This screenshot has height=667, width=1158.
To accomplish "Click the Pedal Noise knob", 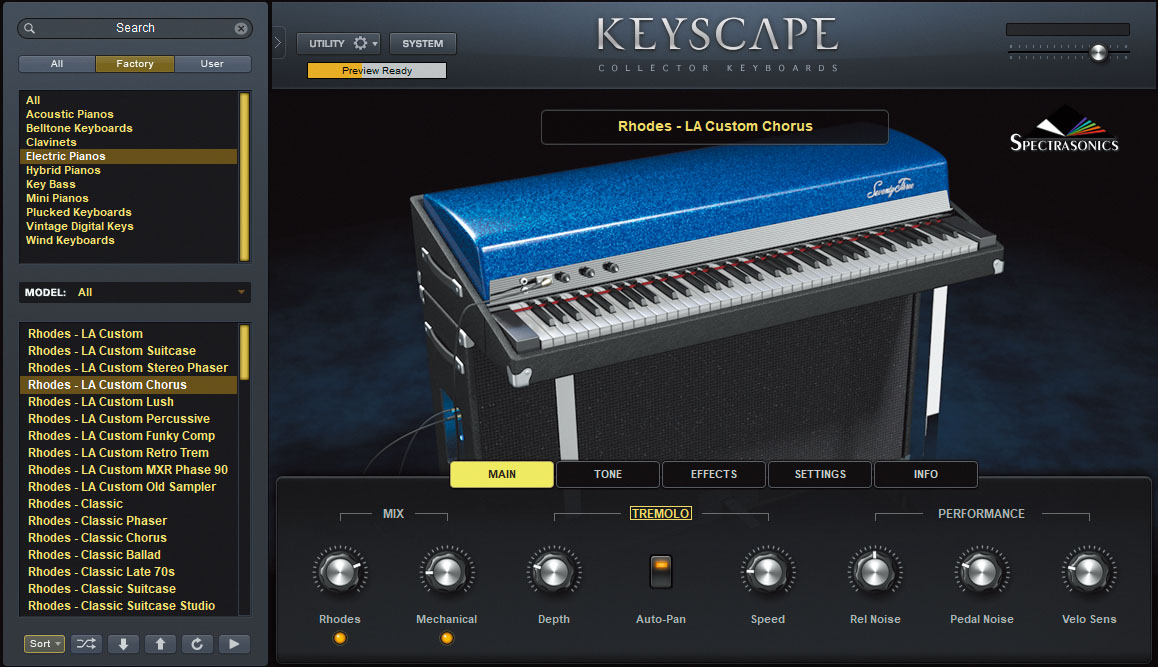I will coord(981,572).
